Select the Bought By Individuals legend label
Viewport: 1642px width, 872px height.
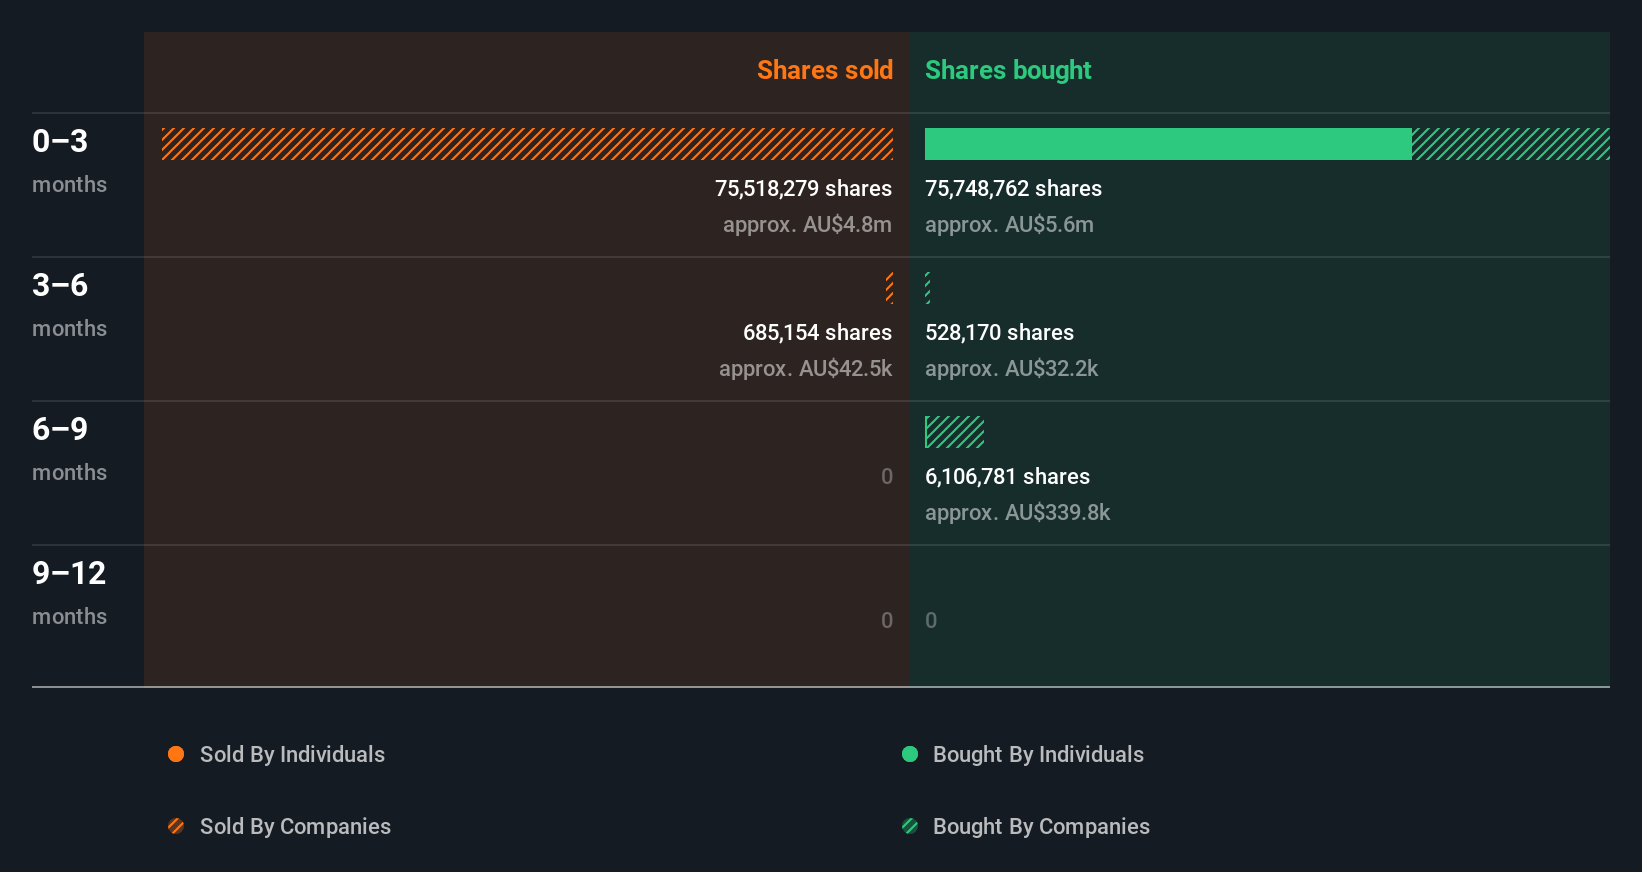pos(1038,754)
